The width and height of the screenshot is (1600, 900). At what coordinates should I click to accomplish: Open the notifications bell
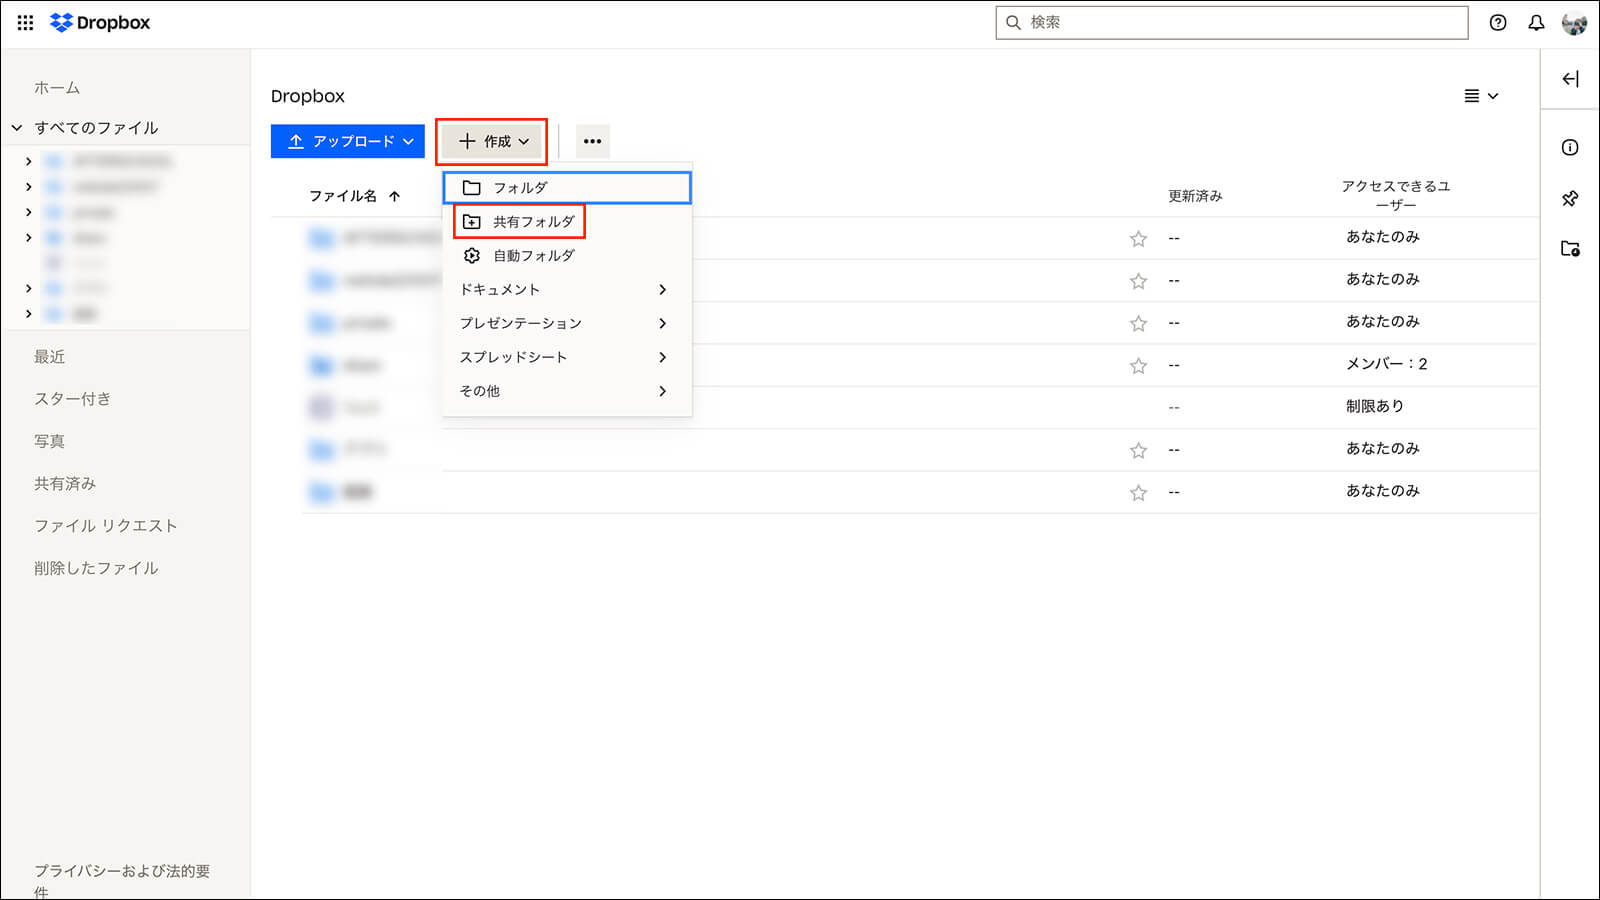[x=1536, y=22]
